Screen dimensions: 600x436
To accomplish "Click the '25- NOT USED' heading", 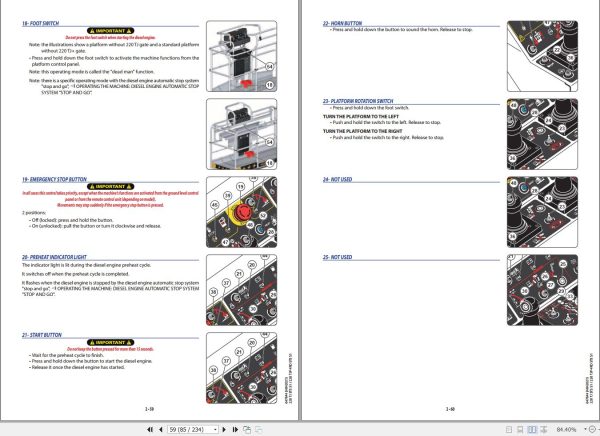I will tap(337, 257).
